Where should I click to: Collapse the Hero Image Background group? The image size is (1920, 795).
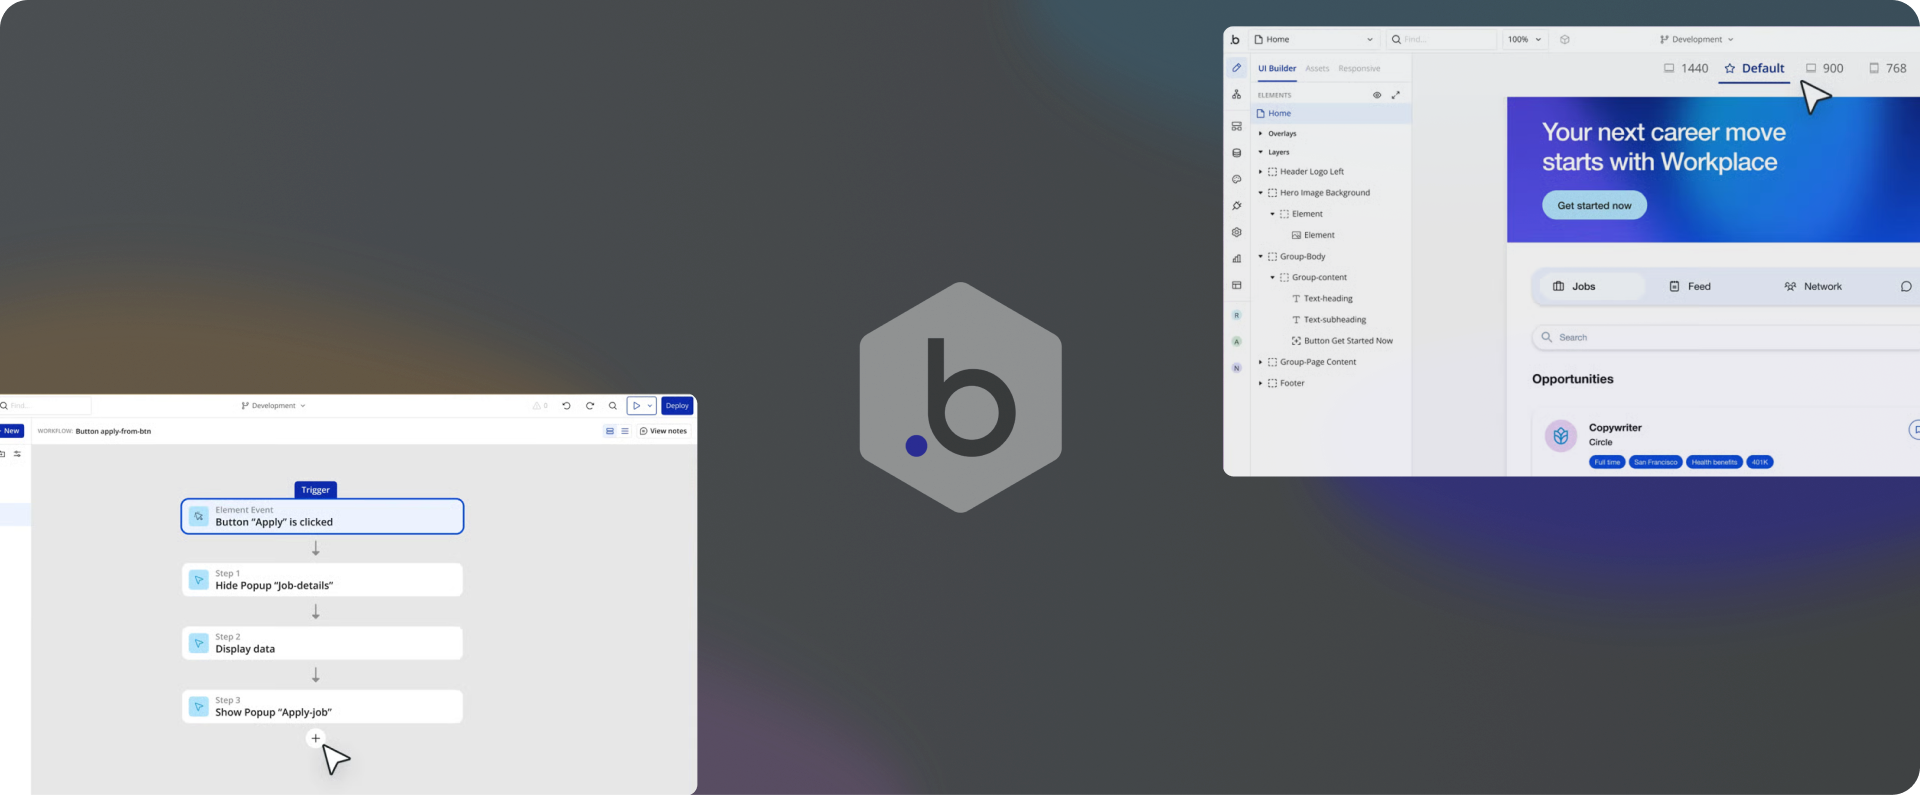tap(1261, 193)
